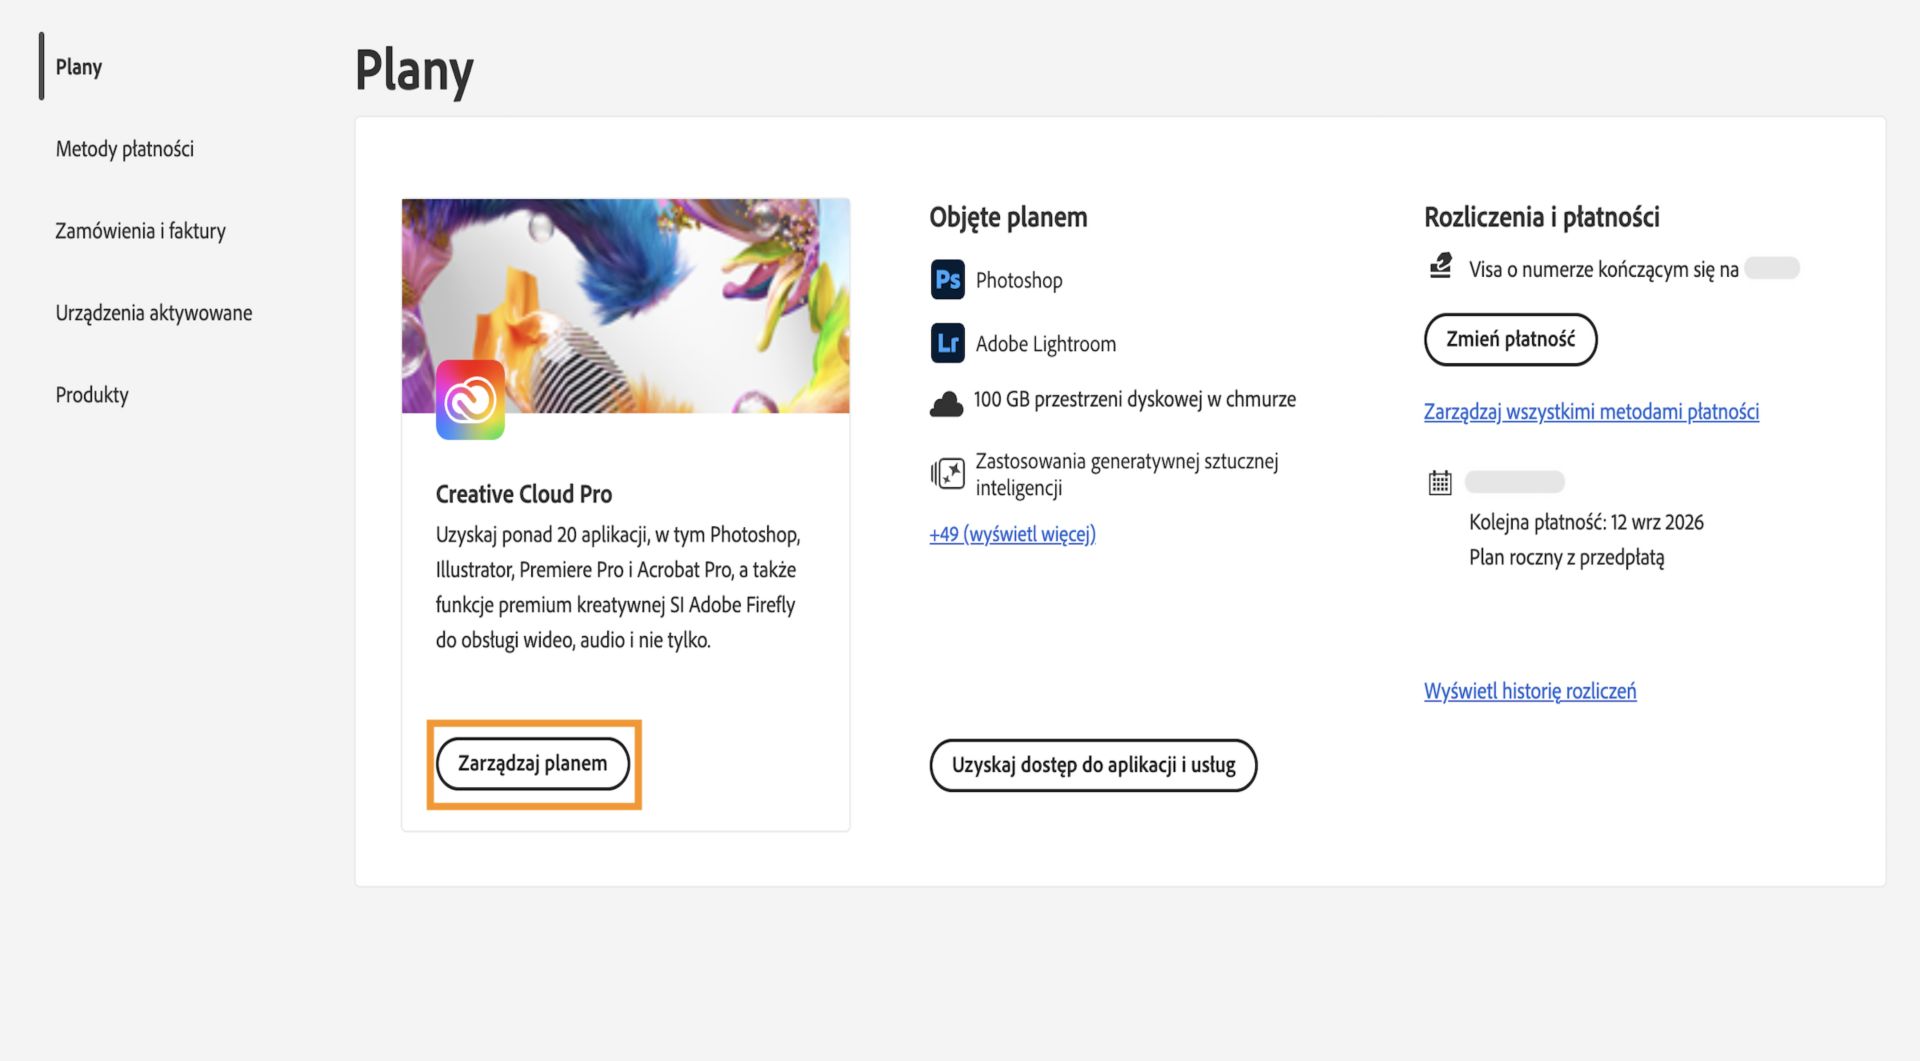
Task: Open the Produkty sidebar item
Action: click(92, 395)
